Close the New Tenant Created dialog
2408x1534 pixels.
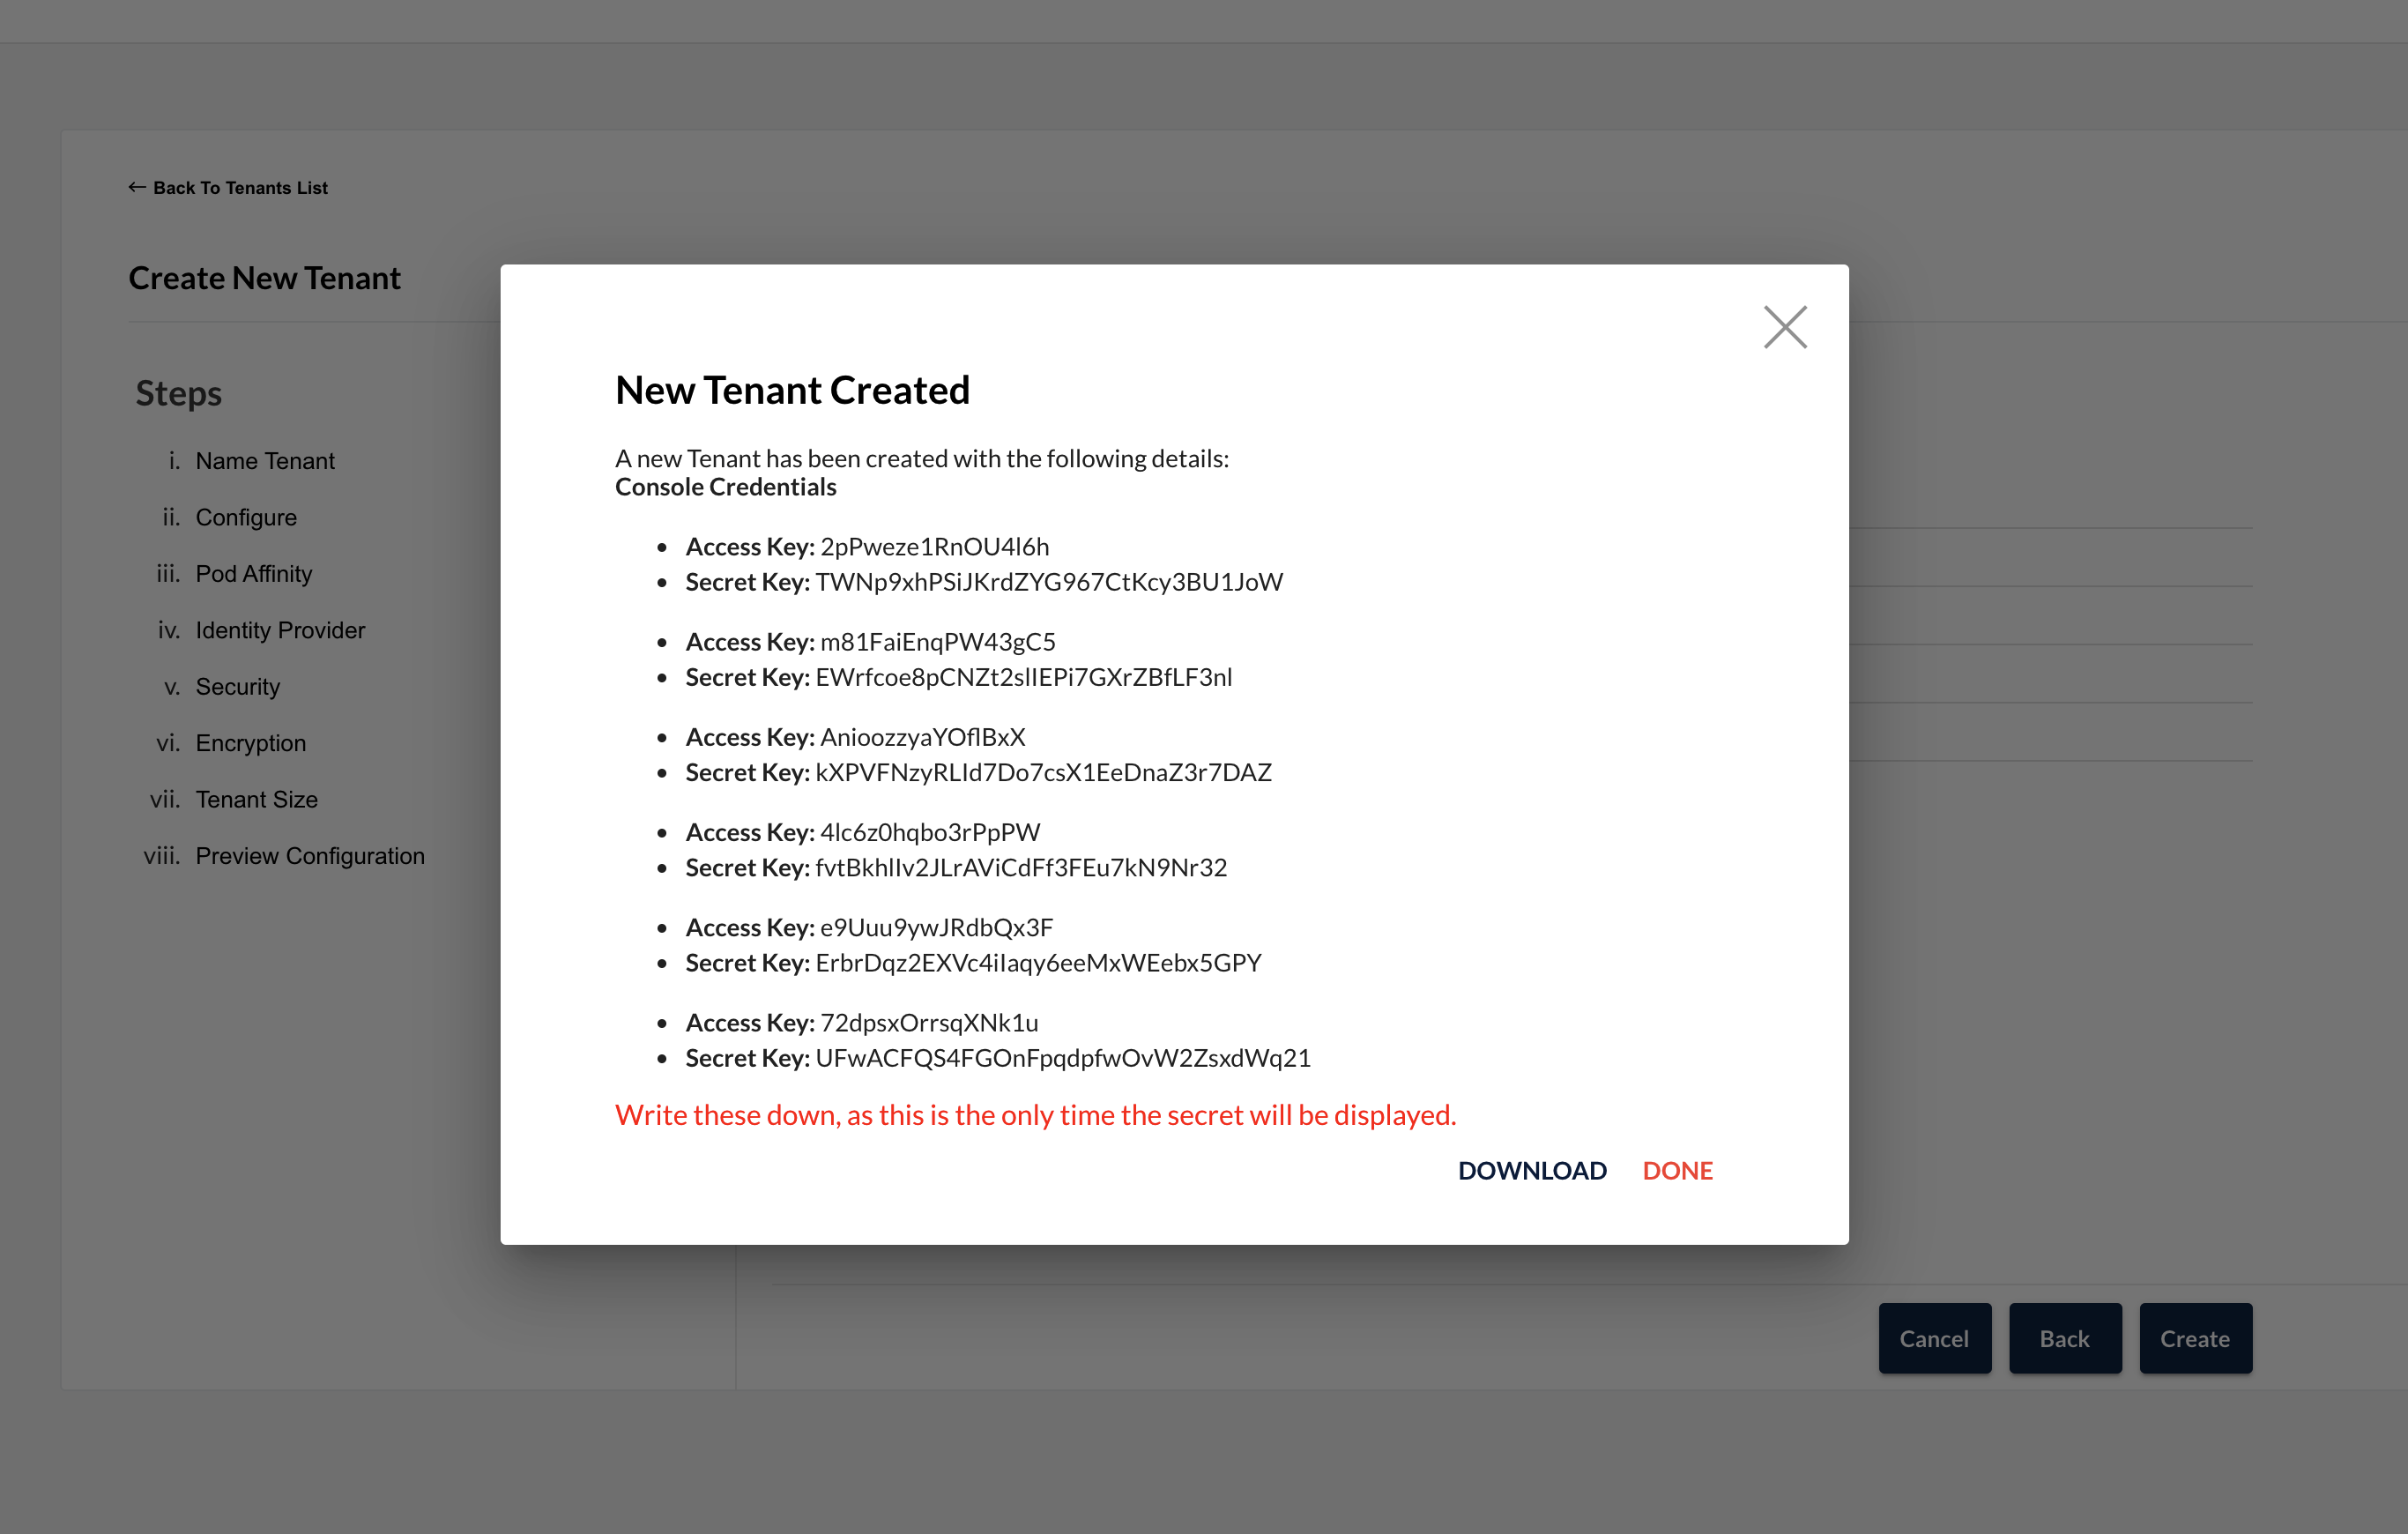tap(1784, 327)
